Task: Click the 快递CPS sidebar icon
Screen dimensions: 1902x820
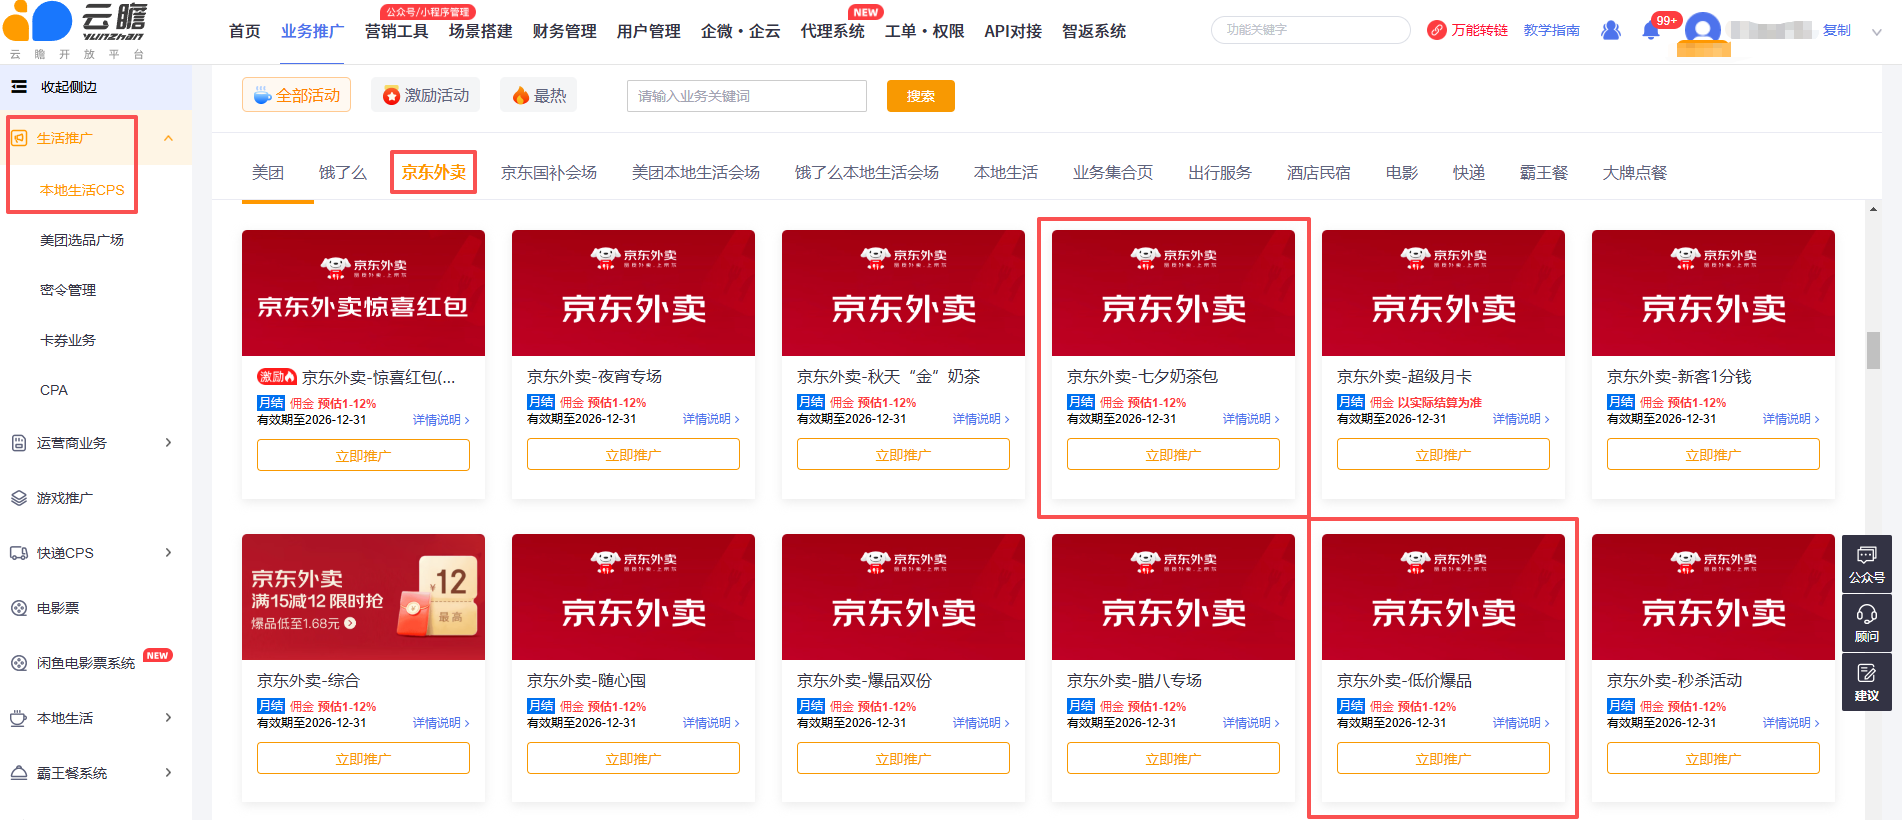Action: coord(19,553)
